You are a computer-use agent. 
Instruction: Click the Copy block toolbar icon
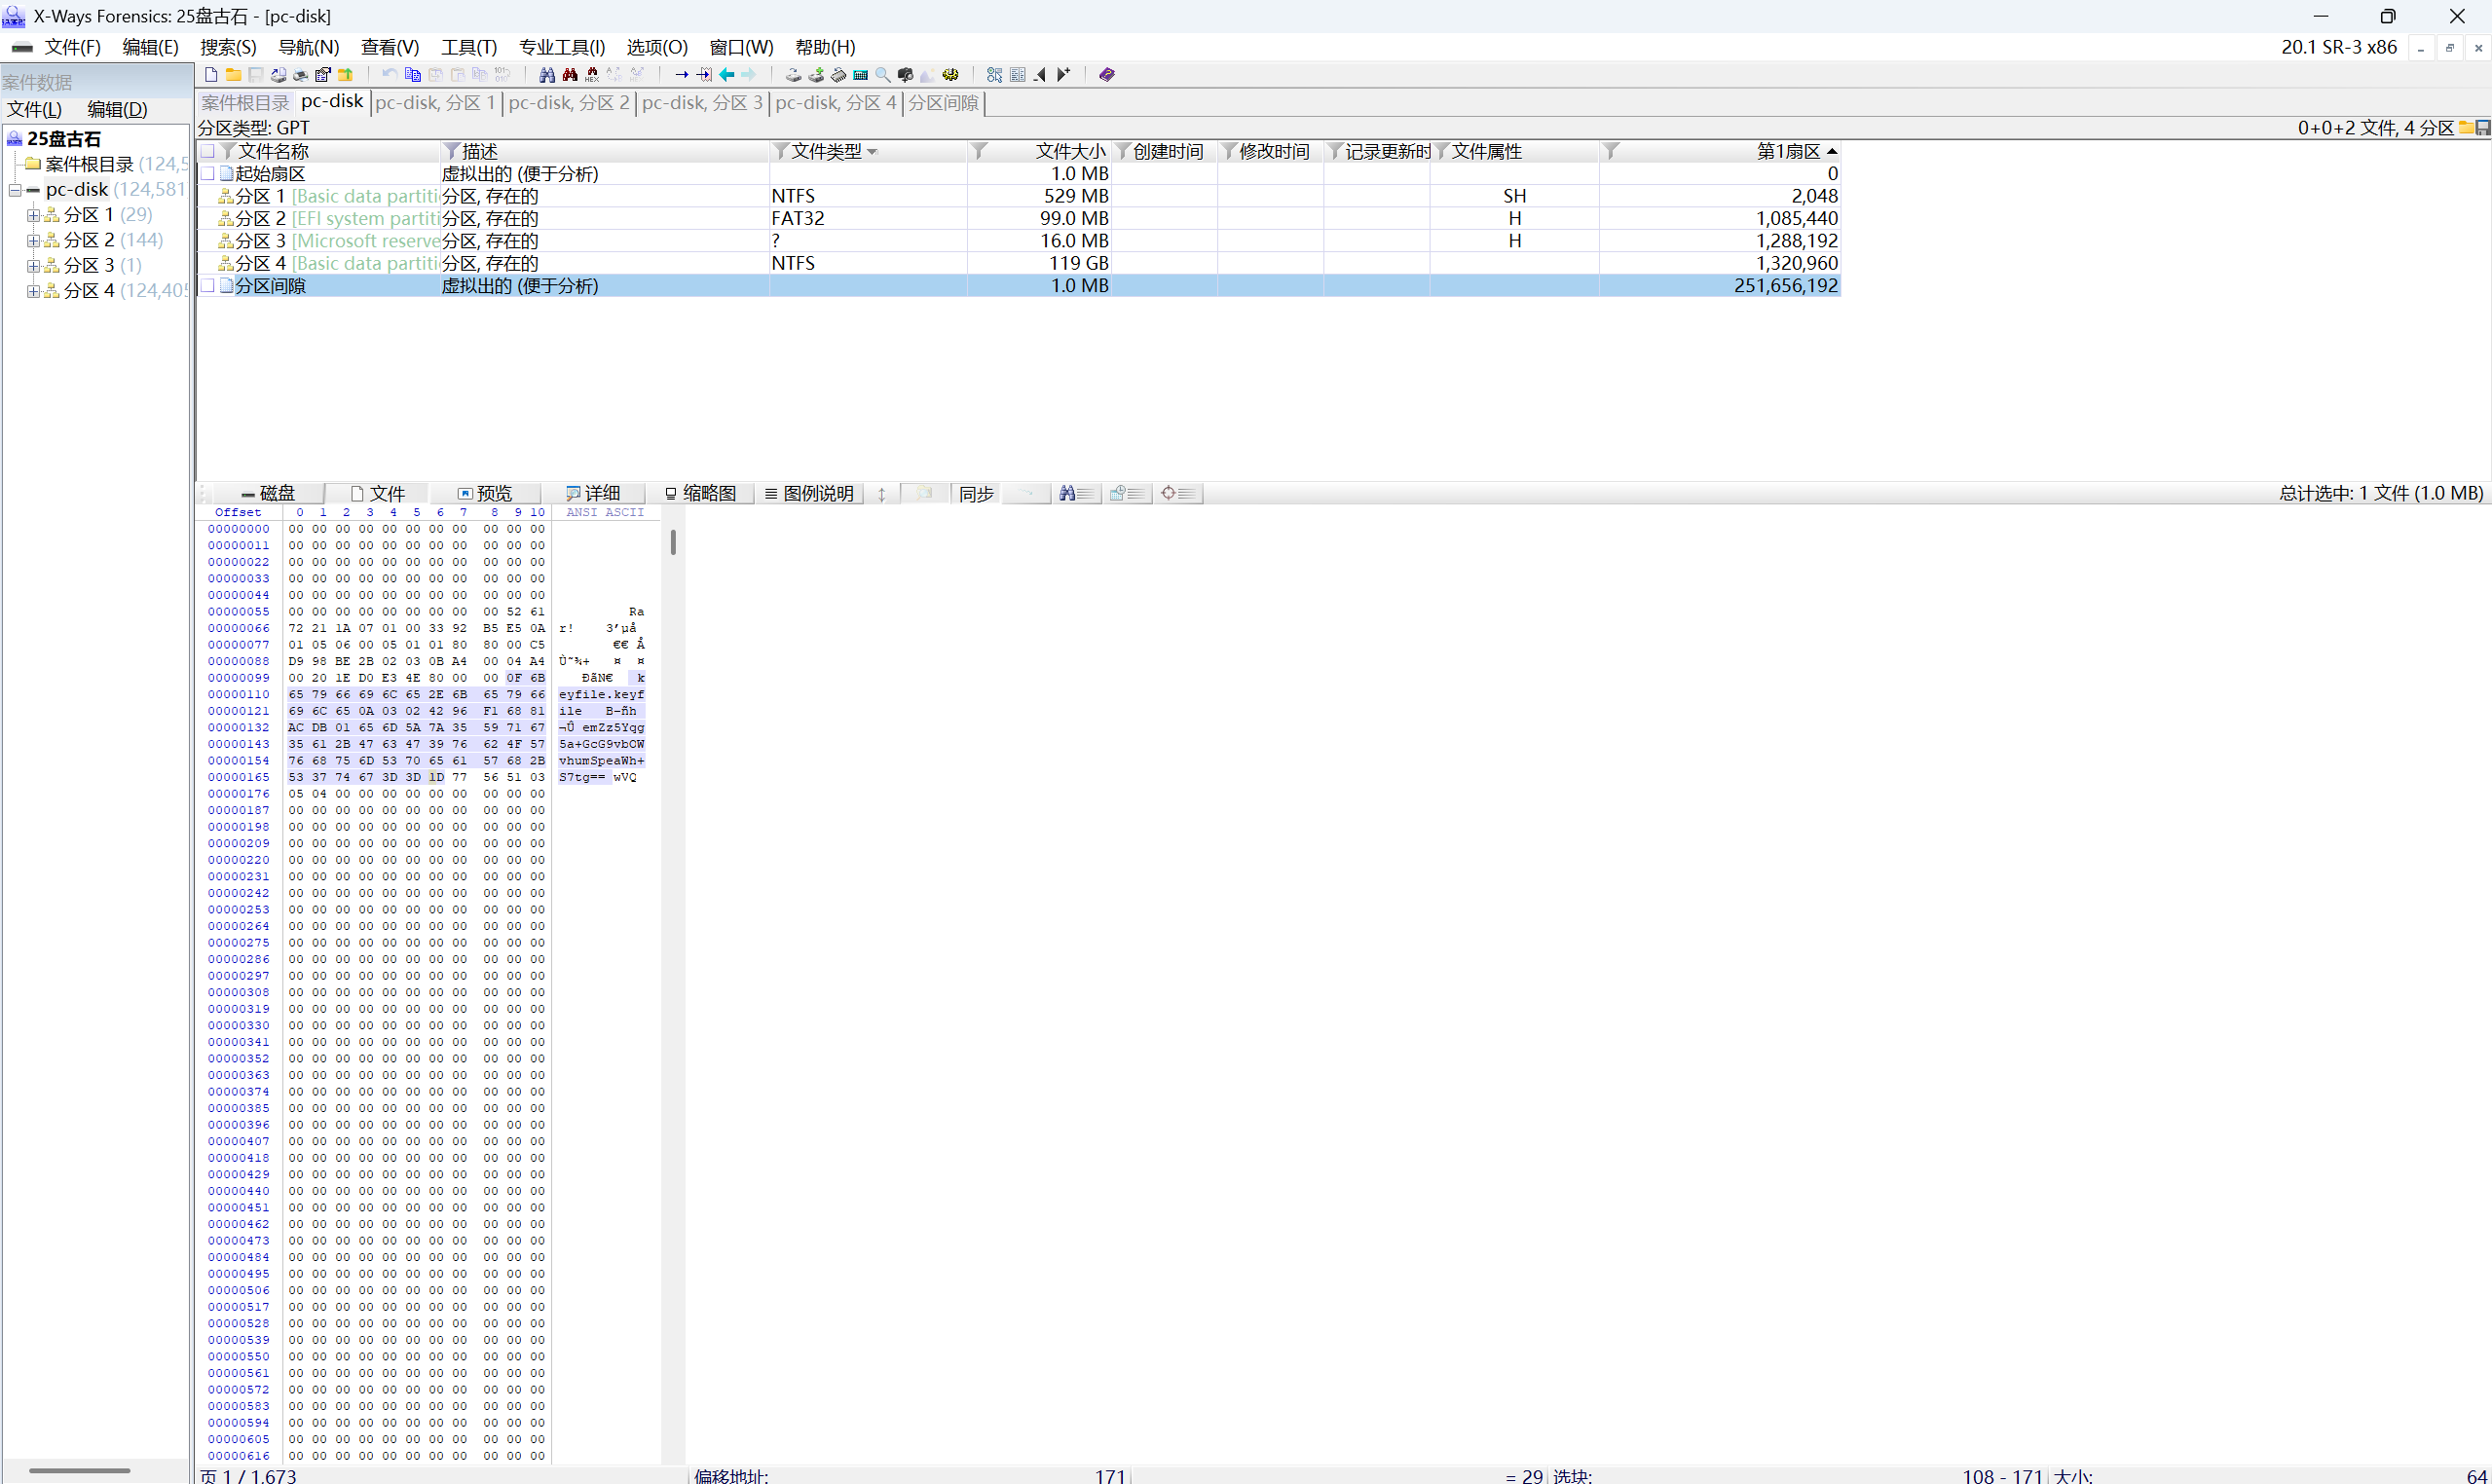(413, 75)
